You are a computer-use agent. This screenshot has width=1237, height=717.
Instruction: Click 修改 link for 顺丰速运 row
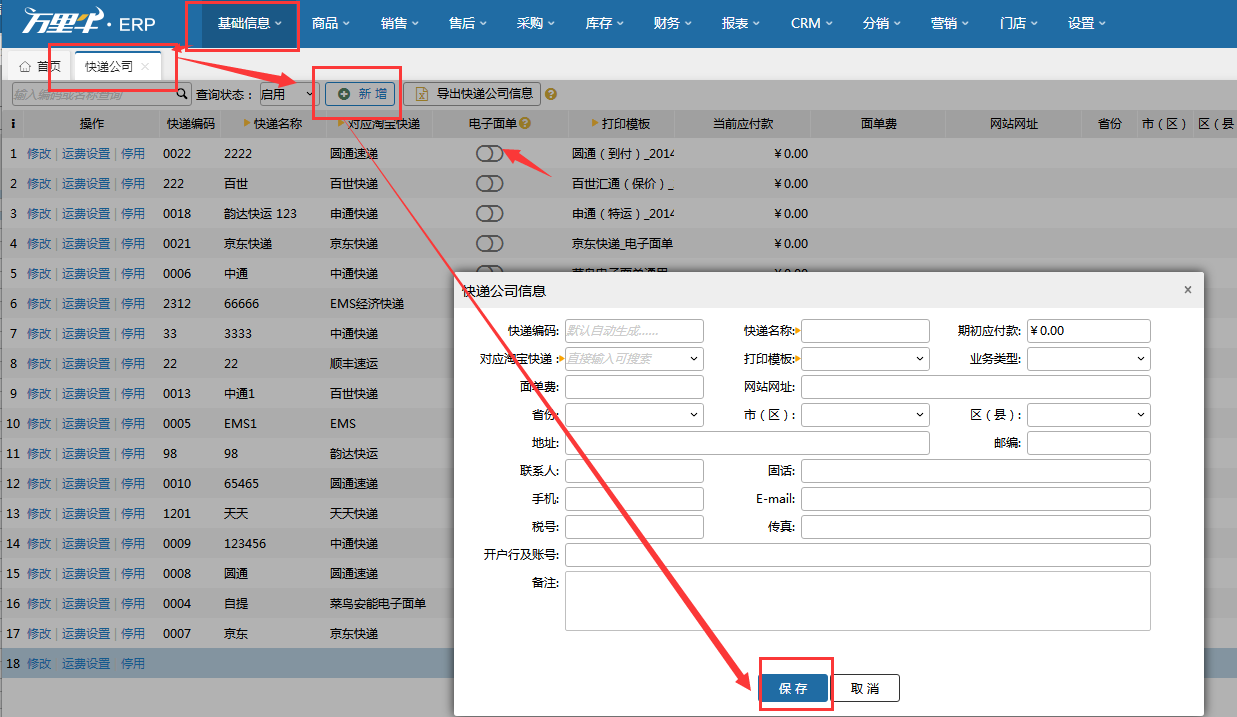tap(38, 364)
